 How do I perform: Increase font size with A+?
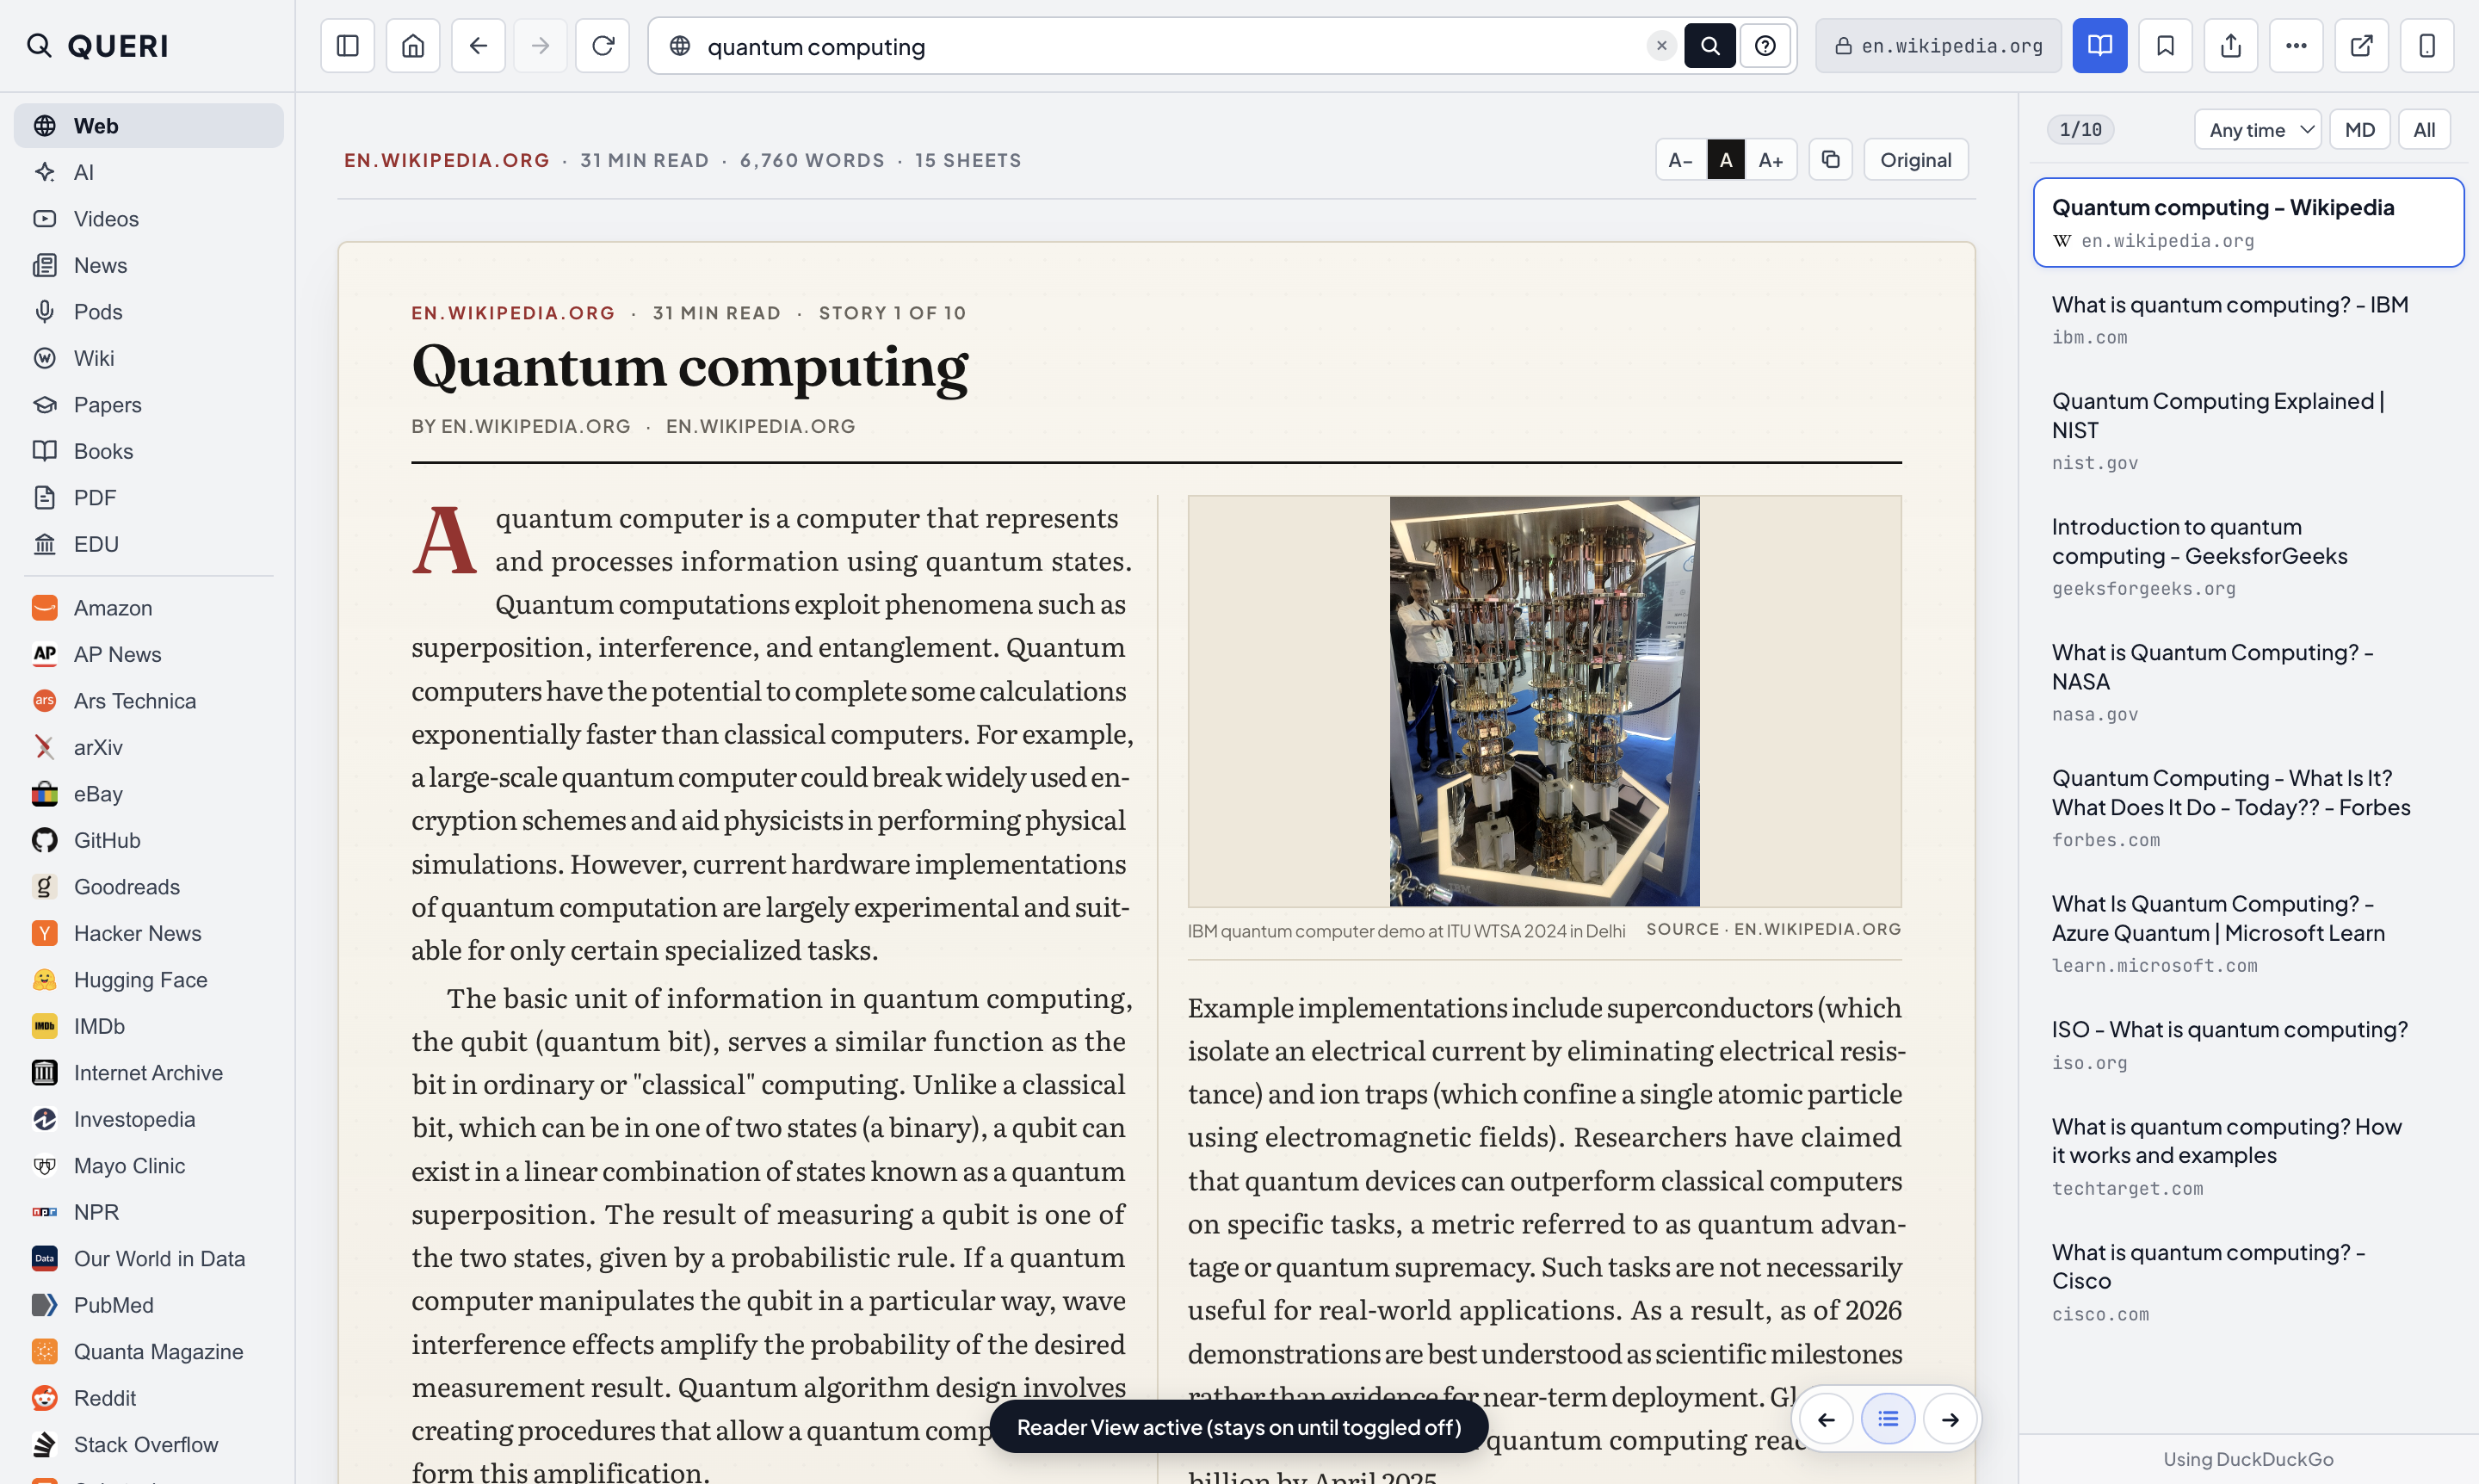tap(1771, 160)
